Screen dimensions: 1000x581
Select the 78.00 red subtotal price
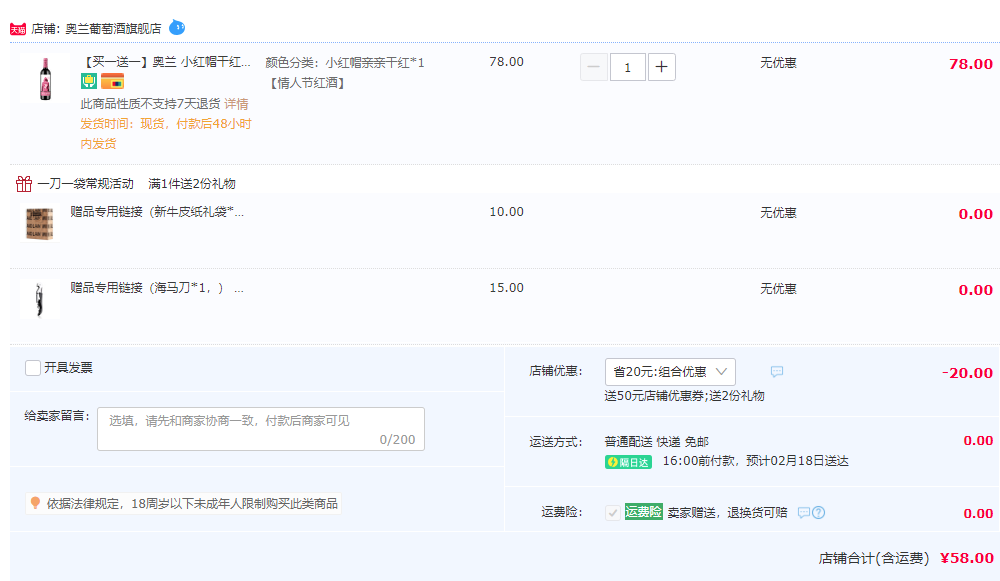(971, 64)
